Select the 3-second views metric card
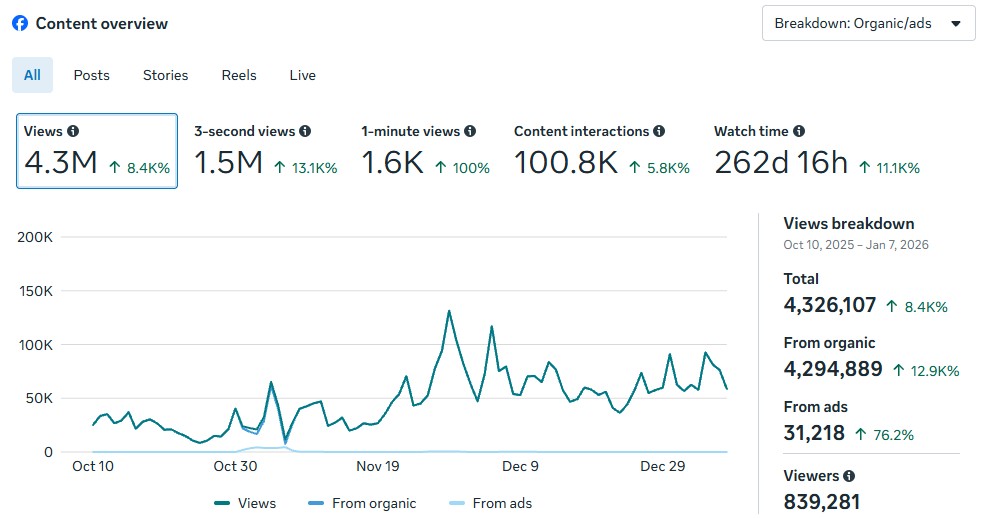The image size is (985, 518). pos(265,151)
